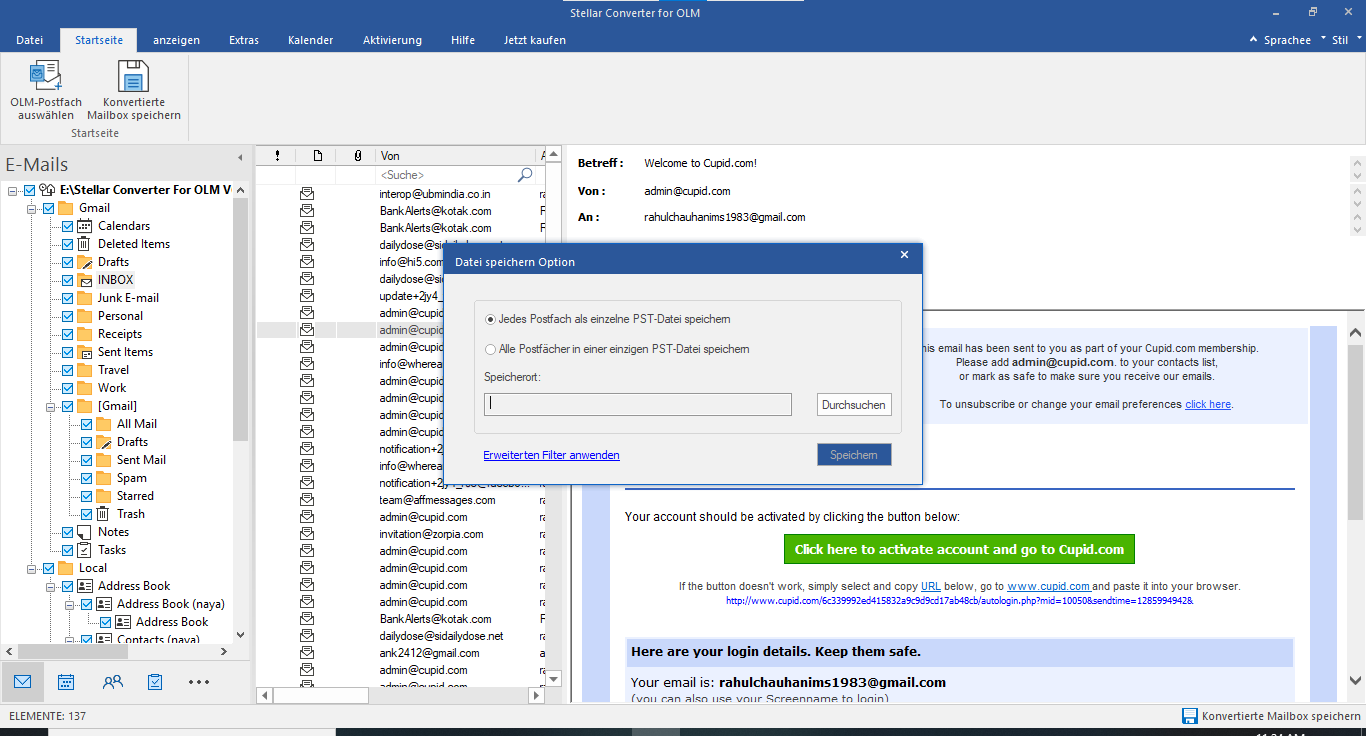Collapse the Gmail folder tree node

click(x=32, y=208)
